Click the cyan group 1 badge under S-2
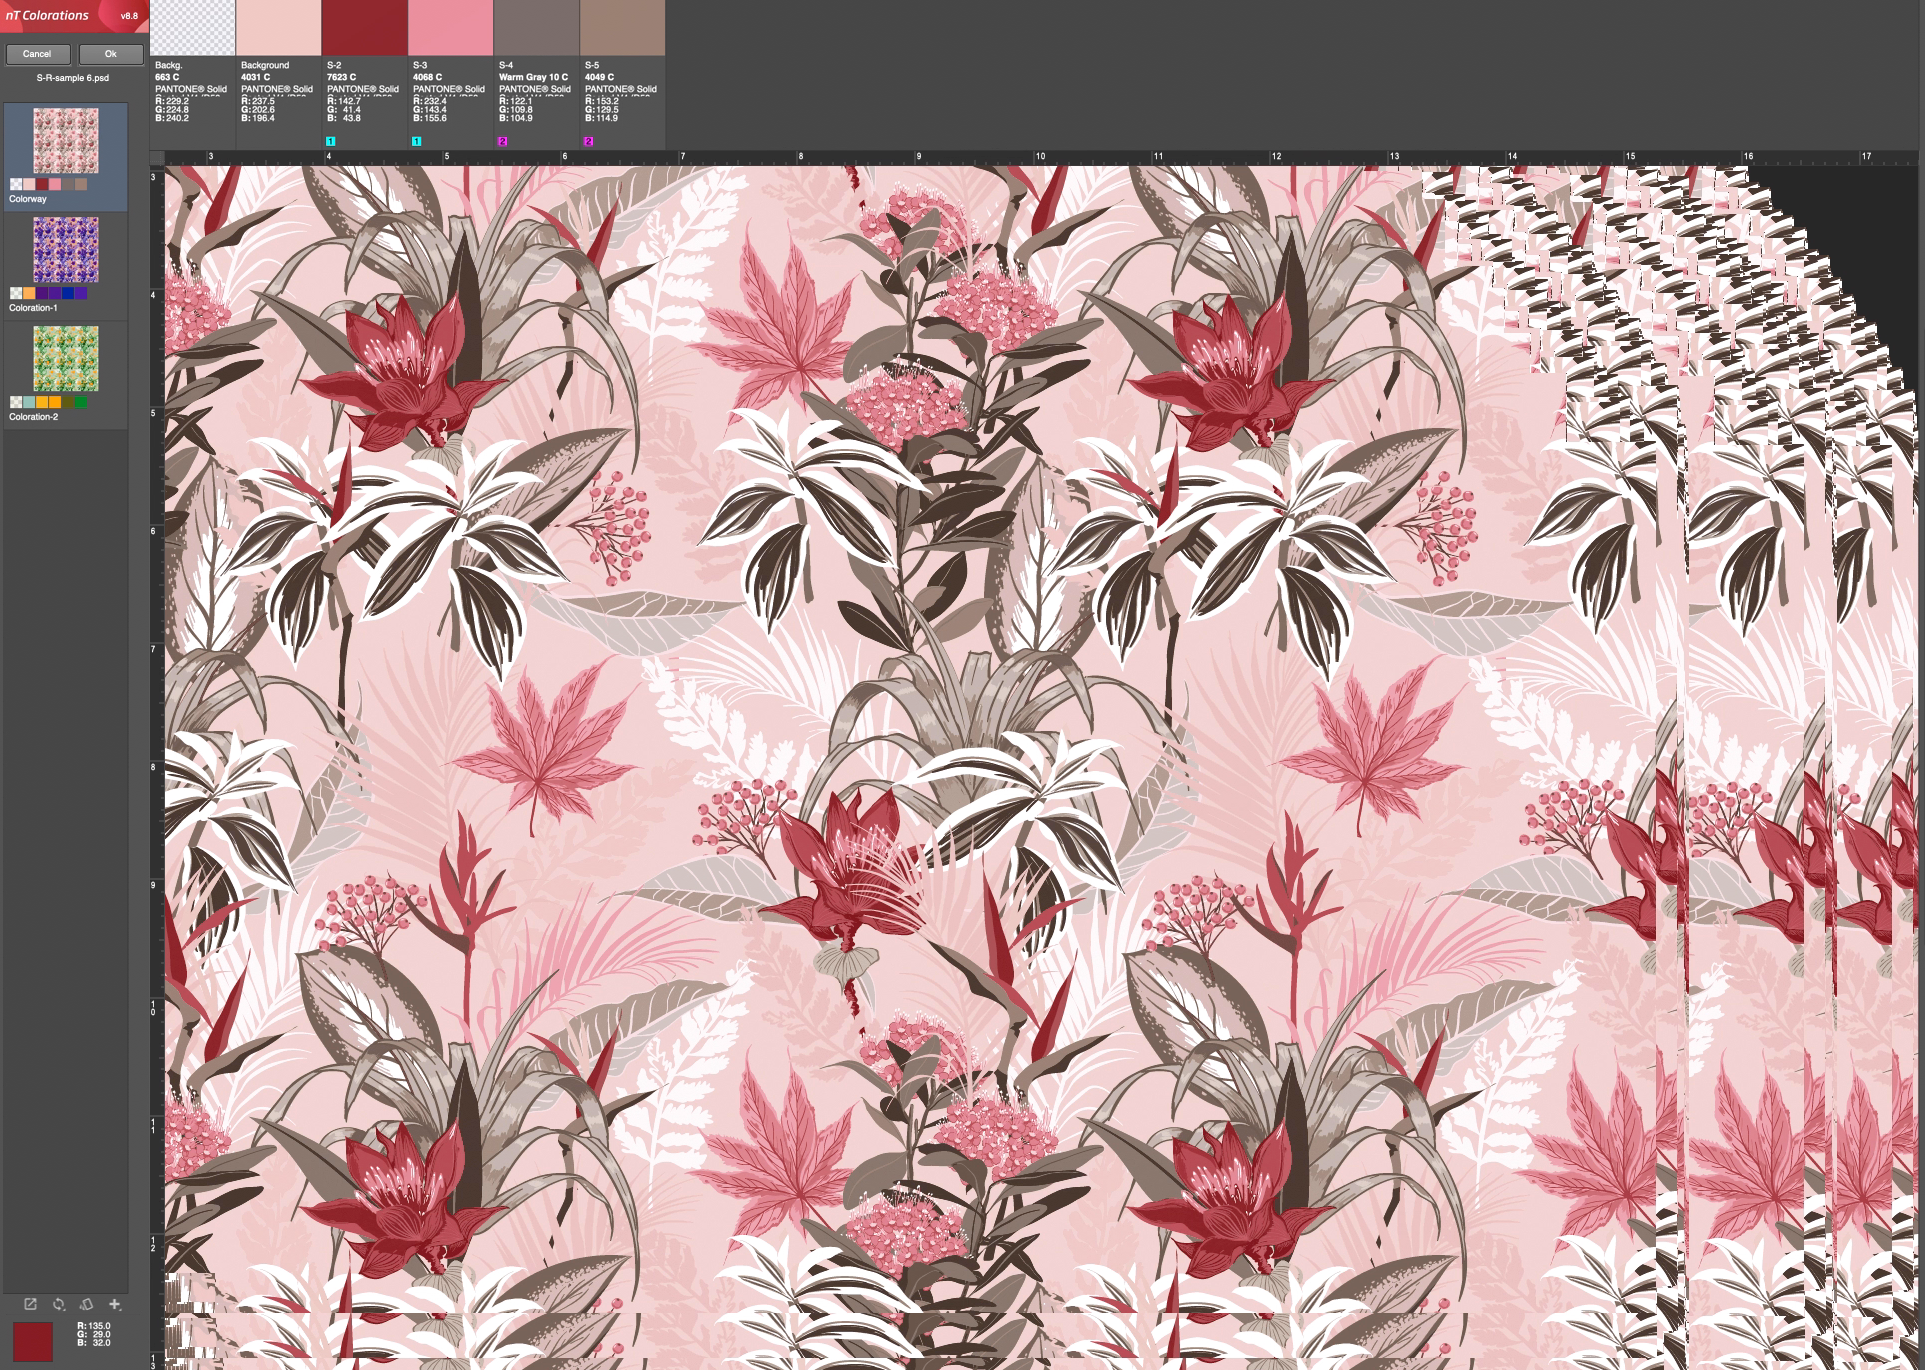This screenshot has width=1925, height=1370. 331,141
